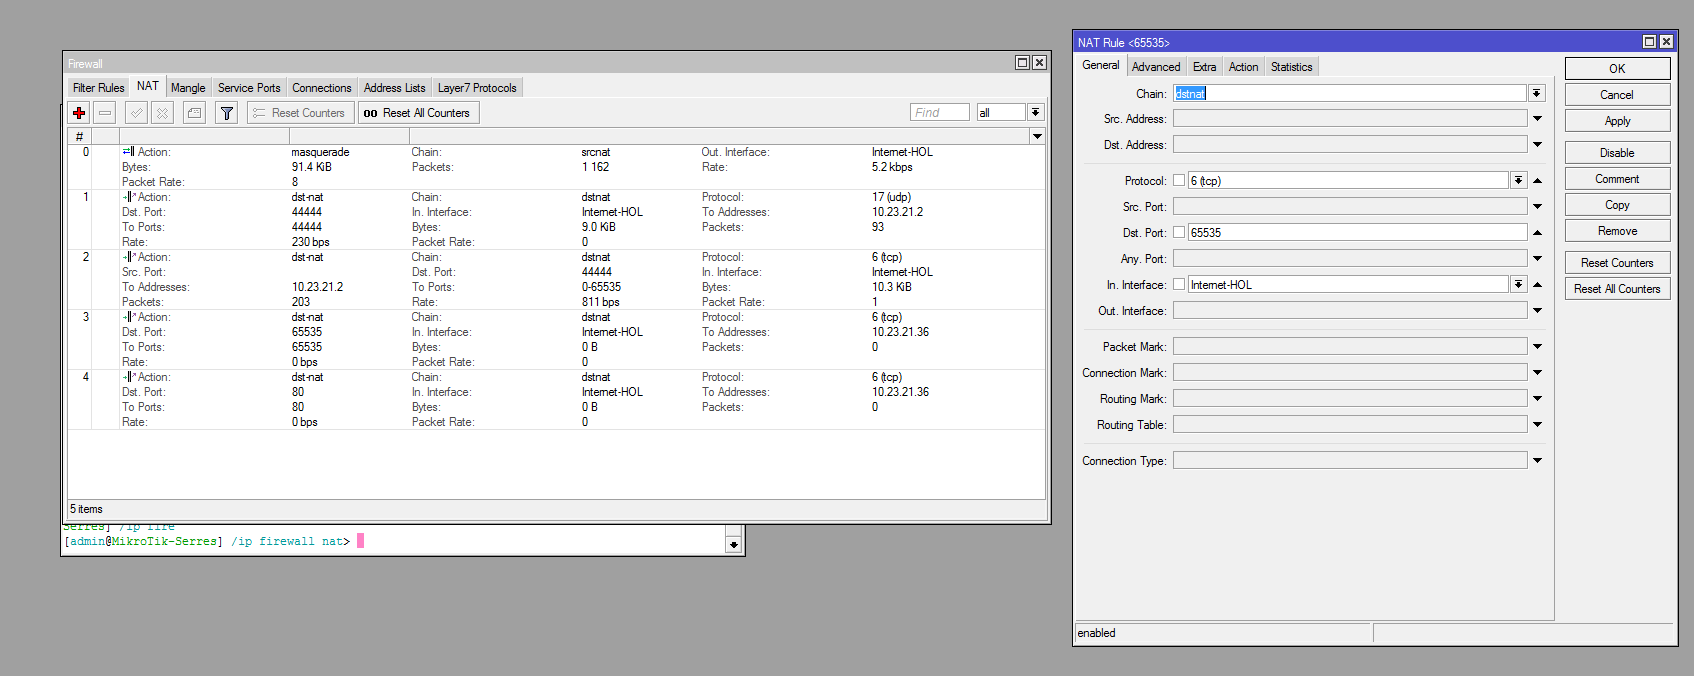The height and width of the screenshot is (676, 1694).
Task: Click terminal scrollbar down arrow
Action: (x=734, y=545)
